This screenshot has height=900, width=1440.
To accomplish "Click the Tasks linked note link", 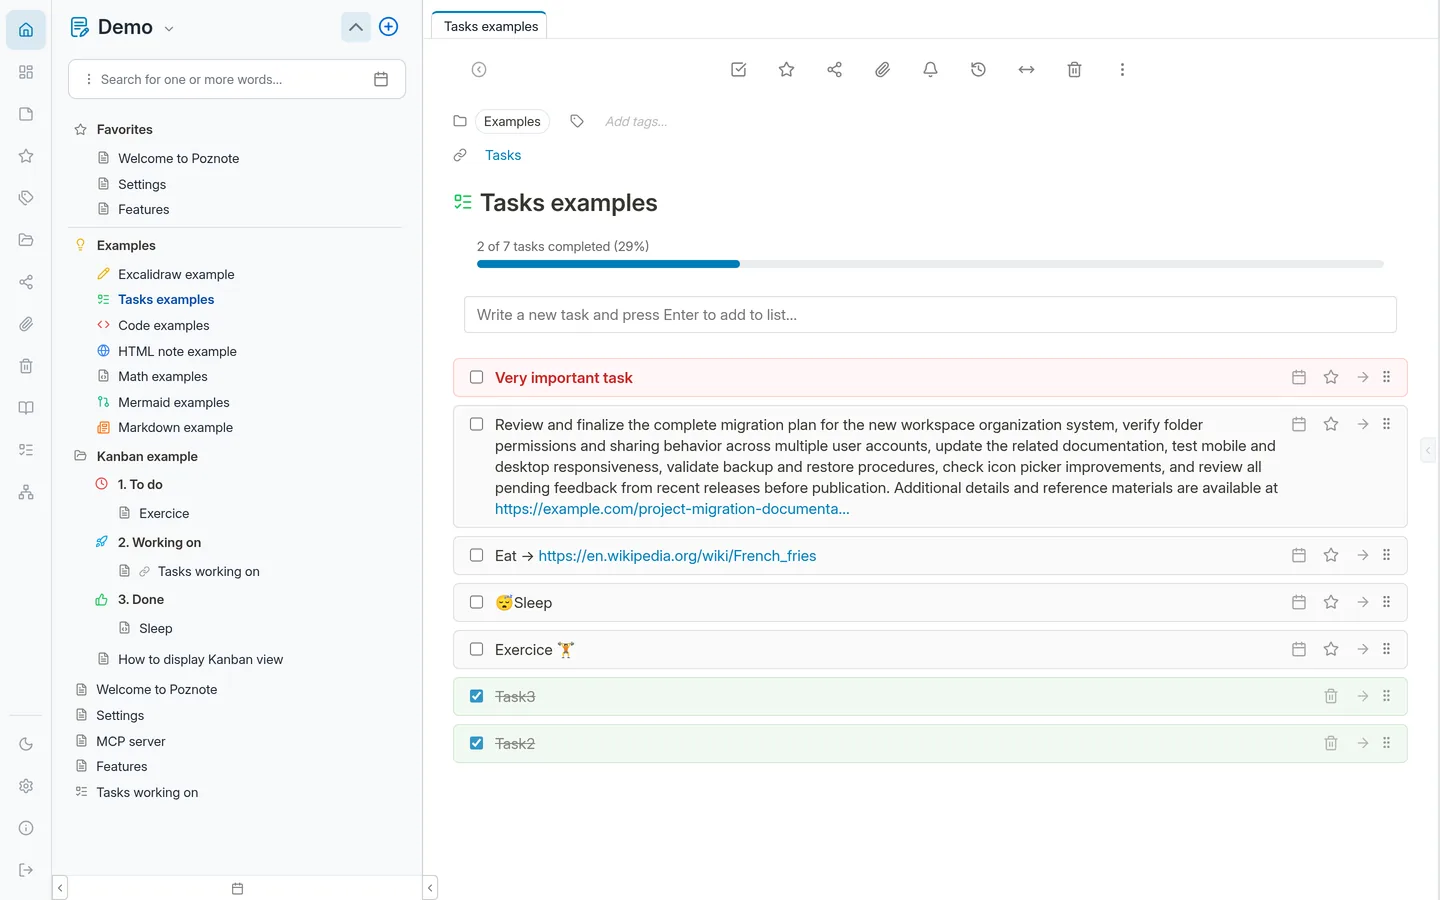I will [x=503, y=155].
